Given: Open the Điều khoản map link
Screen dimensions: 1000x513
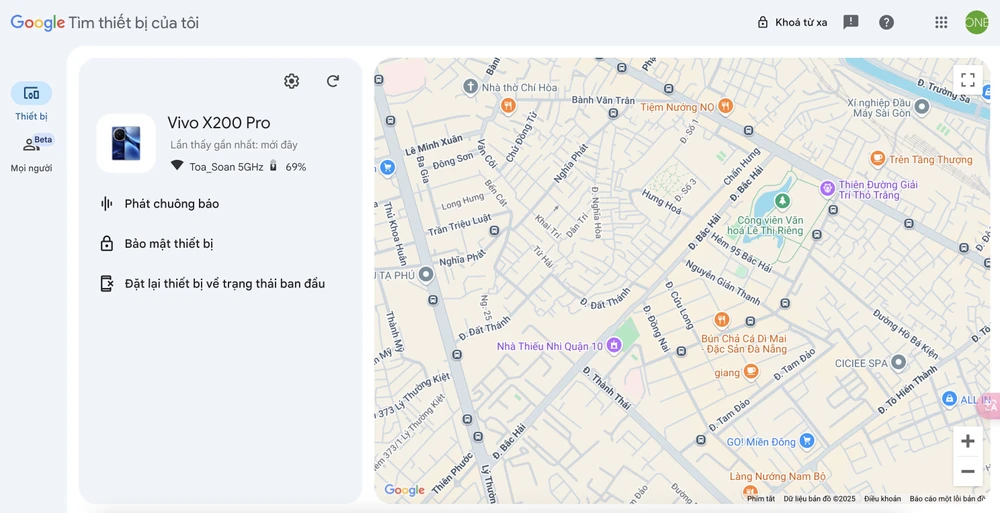Looking at the screenshot, I should [883, 498].
